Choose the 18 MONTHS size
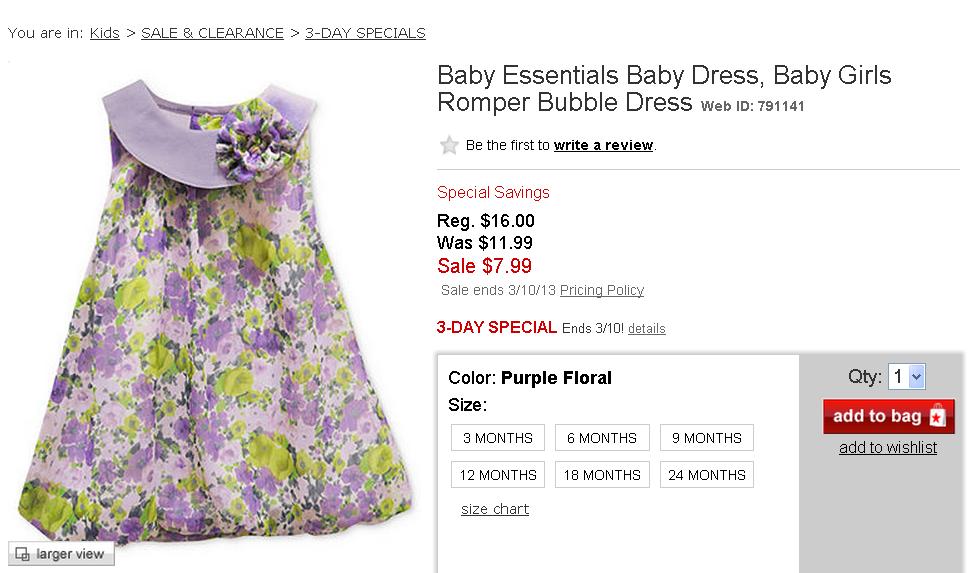The image size is (975, 573). pyautogui.click(x=602, y=475)
